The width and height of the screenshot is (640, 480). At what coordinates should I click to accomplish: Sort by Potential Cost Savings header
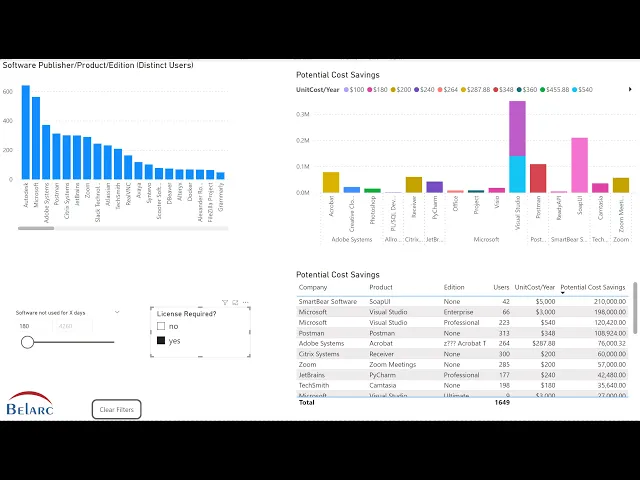(593, 287)
